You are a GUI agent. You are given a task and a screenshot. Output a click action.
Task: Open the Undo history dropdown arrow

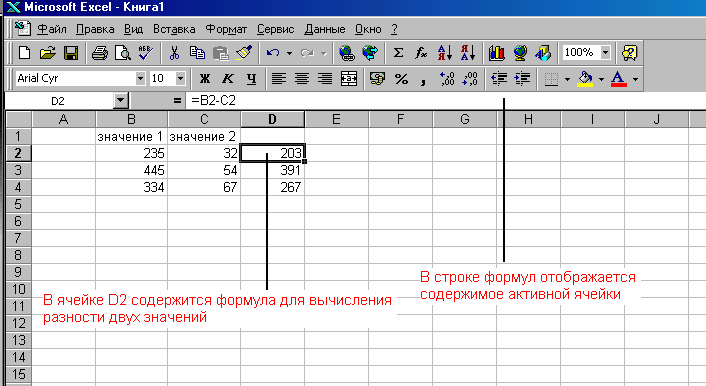(289, 53)
